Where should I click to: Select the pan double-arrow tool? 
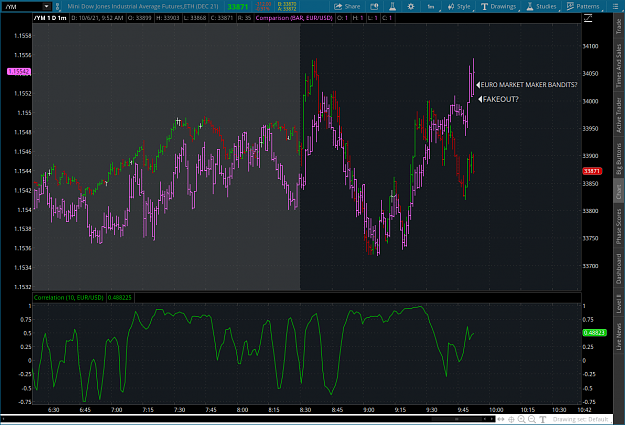click(x=501, y=419)
